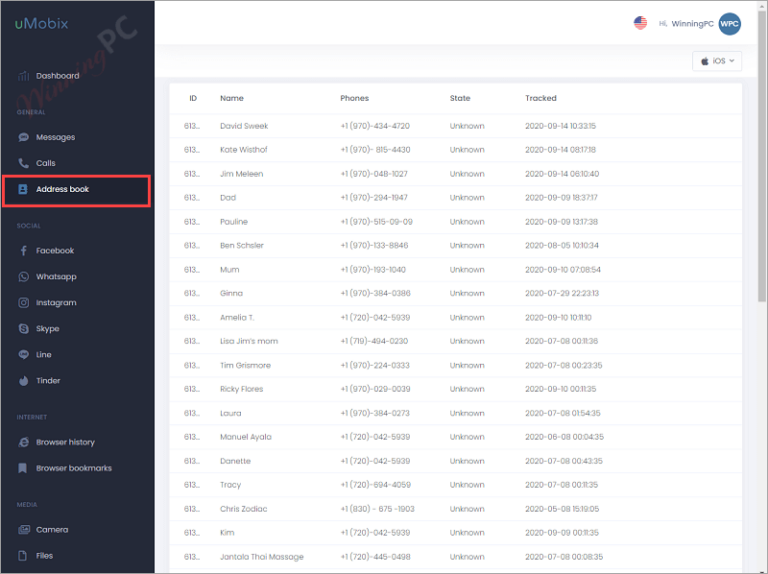Select contact Tim Grismore
This screenshot has width=768, height=574.
click(x=245, y=365)
